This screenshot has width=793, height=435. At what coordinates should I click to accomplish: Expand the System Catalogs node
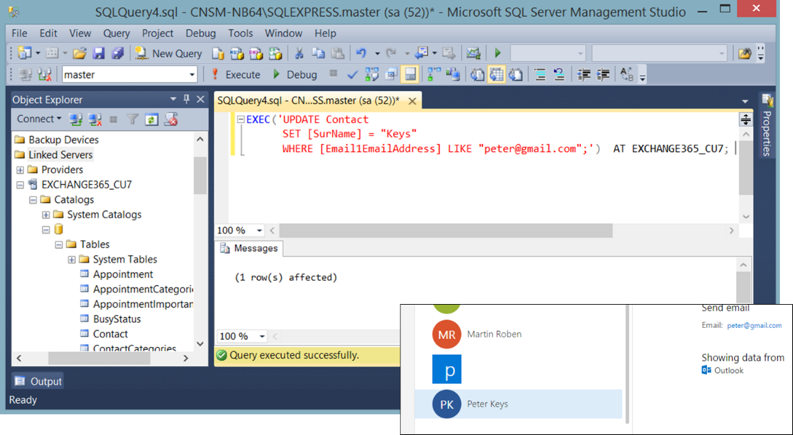[x=46, y=215]
